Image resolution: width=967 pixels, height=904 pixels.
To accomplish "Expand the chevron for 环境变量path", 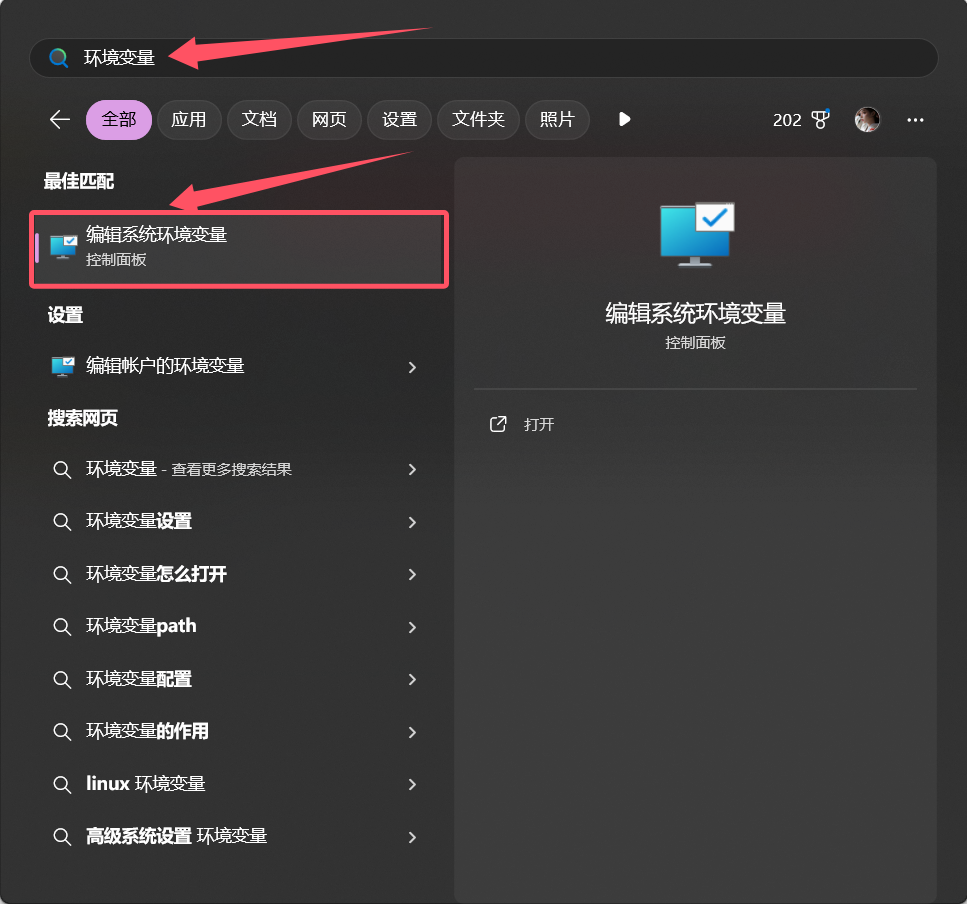I will [x=413, y=627].
